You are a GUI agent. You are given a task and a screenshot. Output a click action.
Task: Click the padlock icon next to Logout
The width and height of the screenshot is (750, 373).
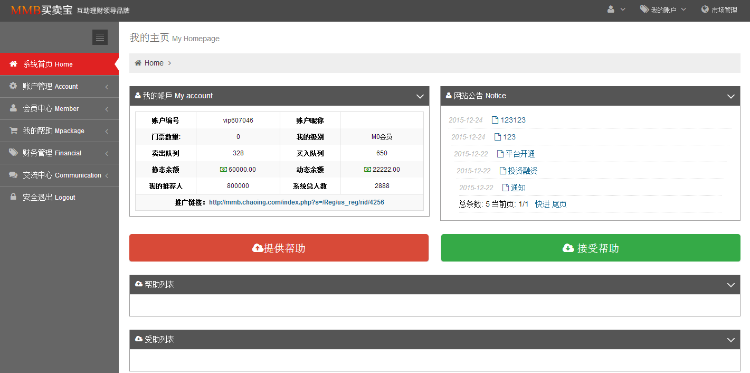(13, 197)
